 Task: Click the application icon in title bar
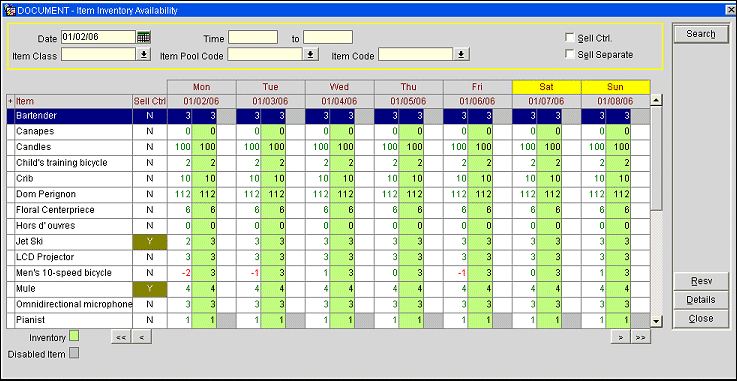[x=9, y=10]
